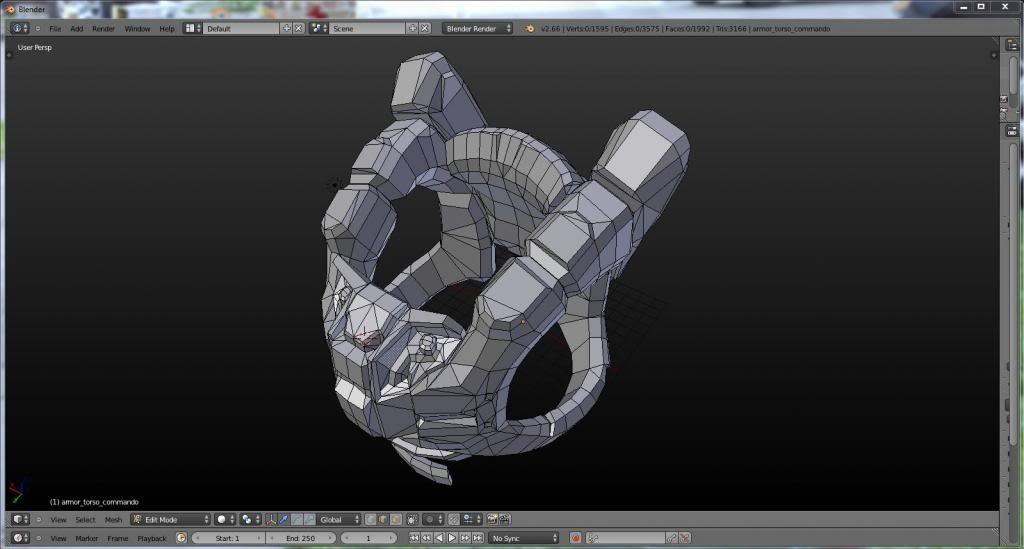Jump to the timeline start frame button
Viewport: 1024px width, 549px height.
[x=414, y=538]
